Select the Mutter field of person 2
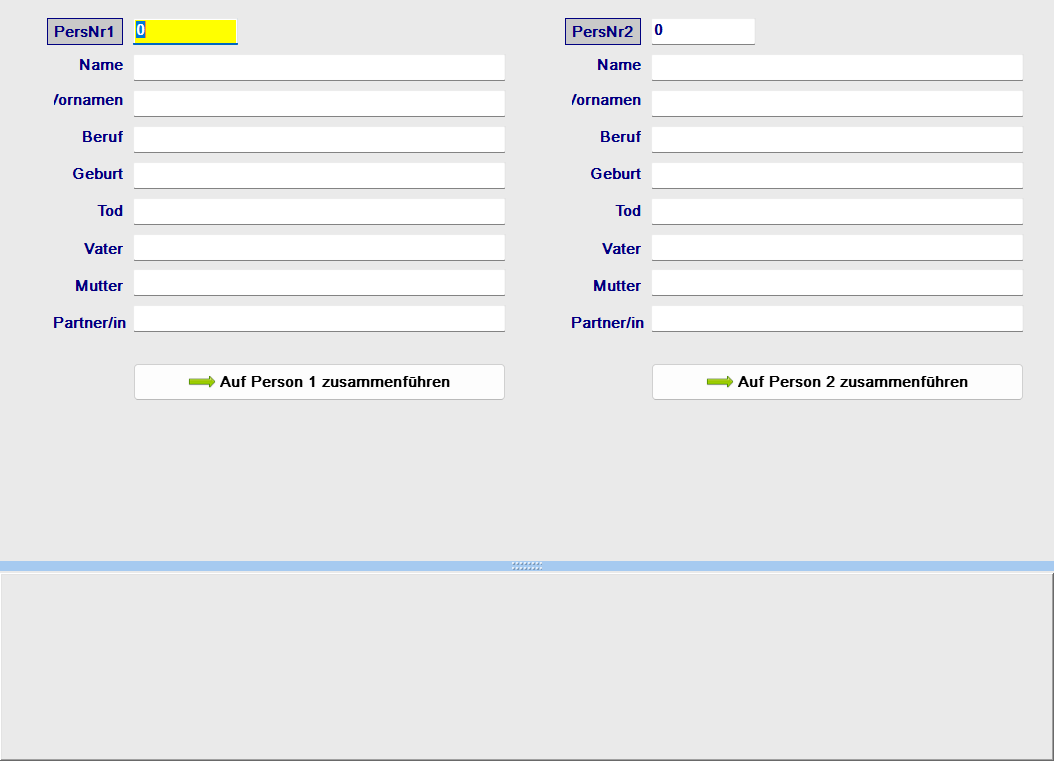 [x=837, y=283]
